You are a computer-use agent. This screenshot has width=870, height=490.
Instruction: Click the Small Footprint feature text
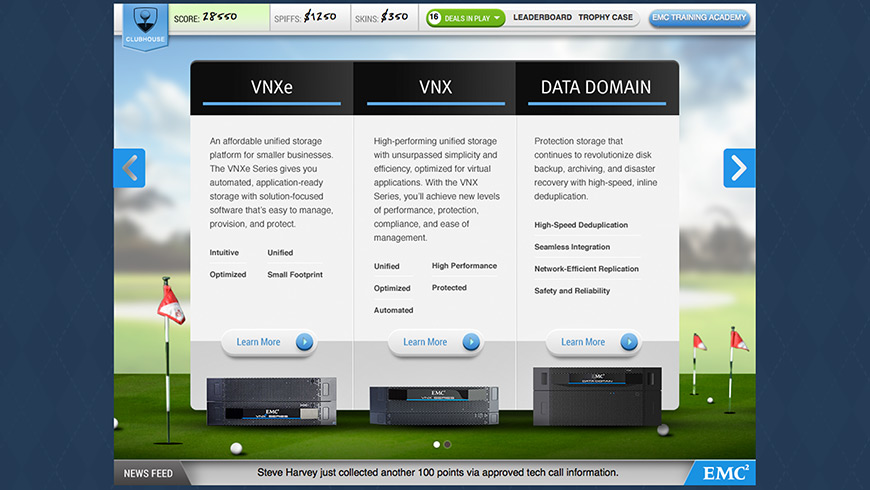[x=295, y=275]
